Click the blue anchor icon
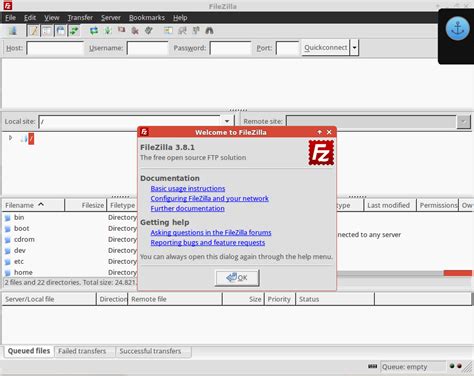 [457, 29]
